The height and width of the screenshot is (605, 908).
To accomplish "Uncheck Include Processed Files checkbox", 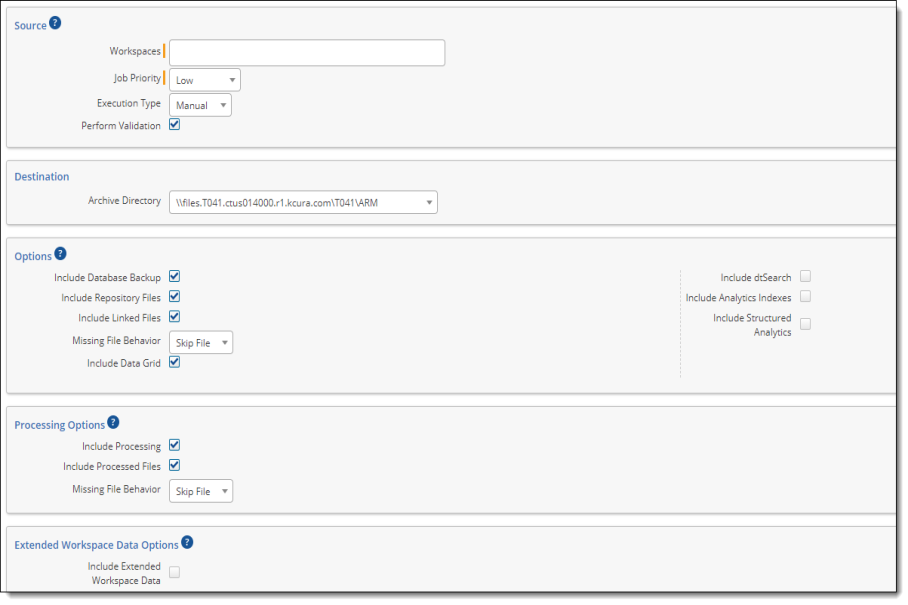I will [174, 465].
